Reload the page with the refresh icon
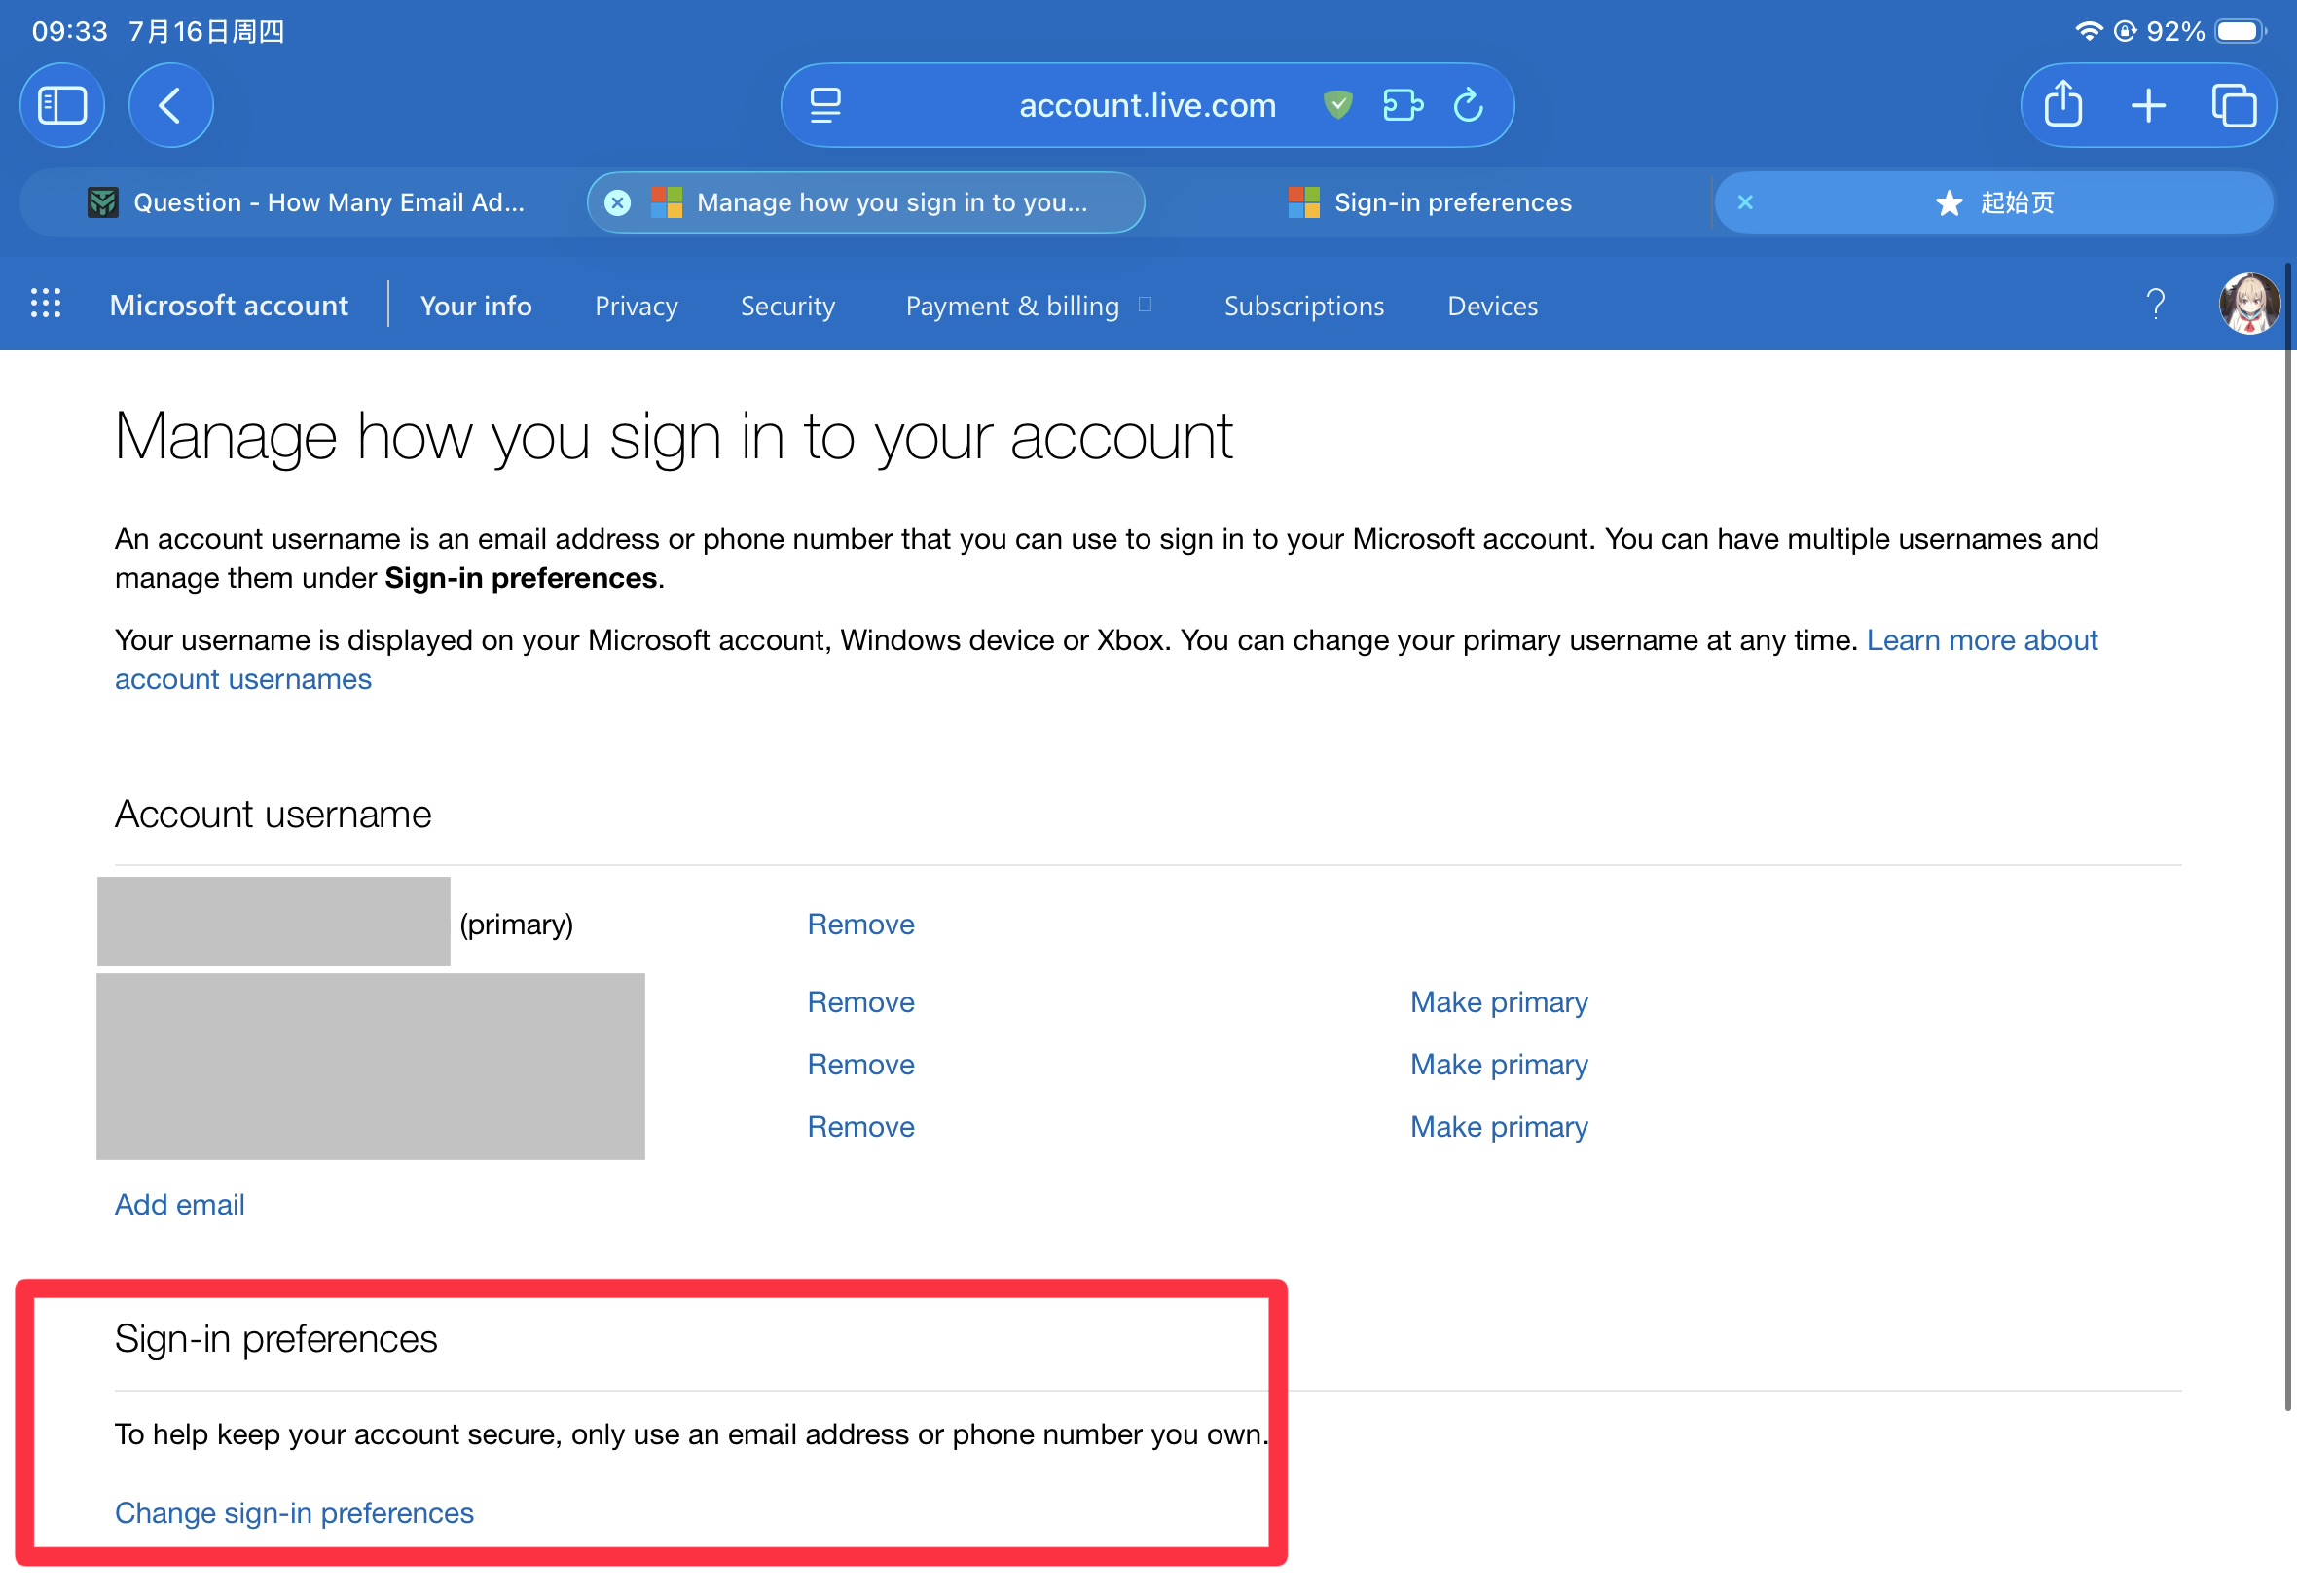The width and height of the screenshot is (2297, 1596). [x=1468, y=104]
